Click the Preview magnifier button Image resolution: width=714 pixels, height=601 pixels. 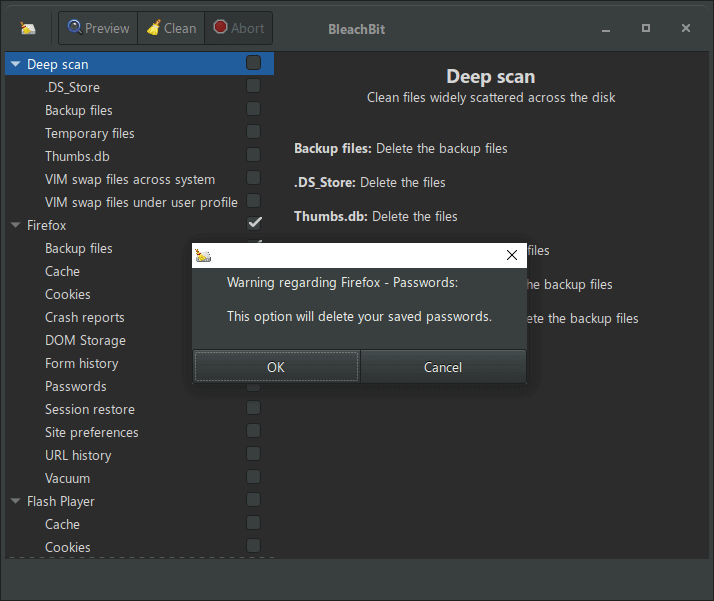coord(98,28)
